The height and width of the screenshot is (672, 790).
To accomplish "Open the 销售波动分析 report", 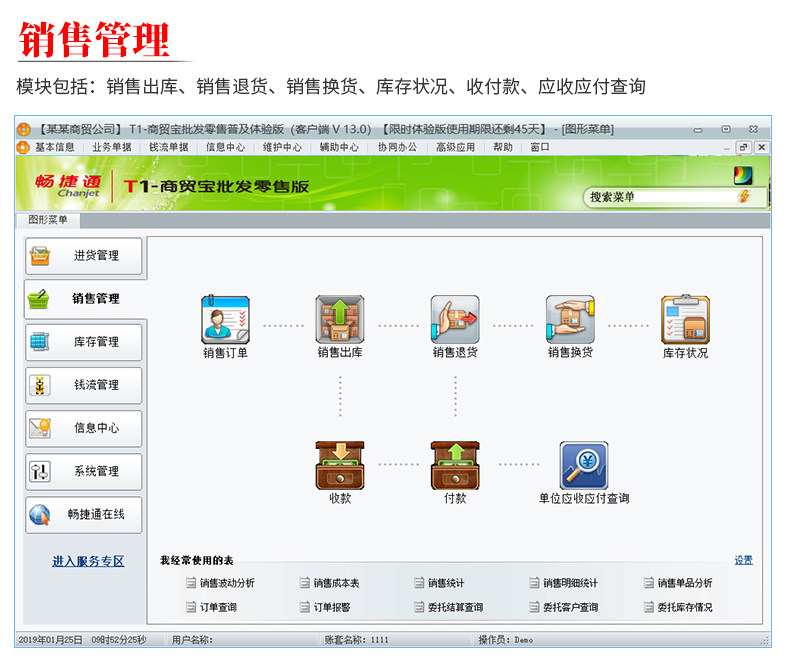I will (x=221, y=583).
